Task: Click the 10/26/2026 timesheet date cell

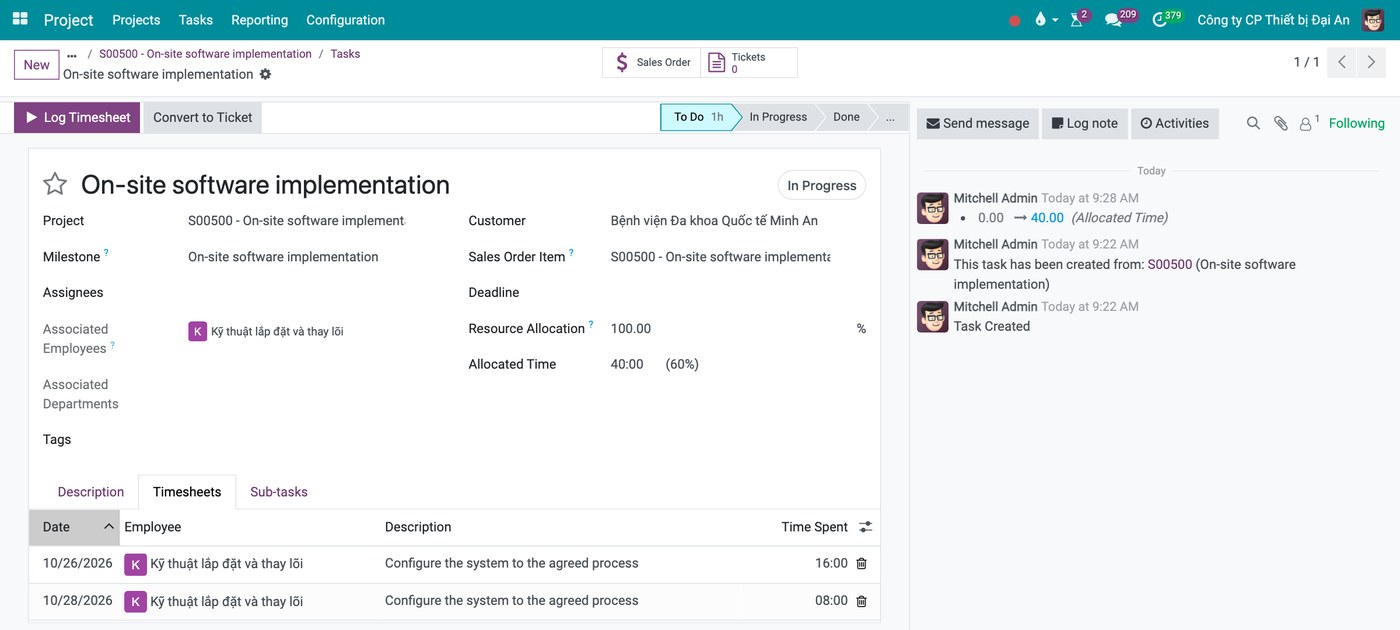Action: click(x=77, y=564)
